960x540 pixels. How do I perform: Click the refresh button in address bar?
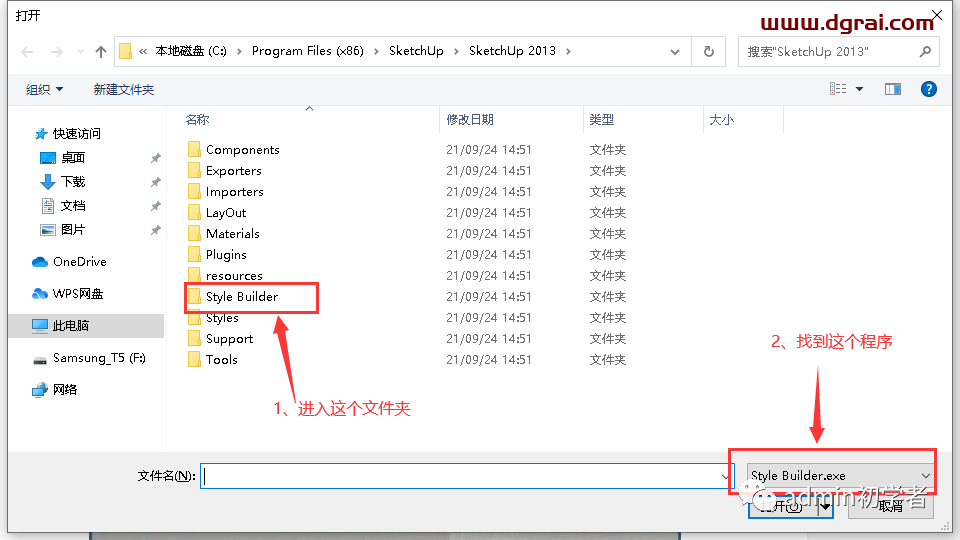709,51
